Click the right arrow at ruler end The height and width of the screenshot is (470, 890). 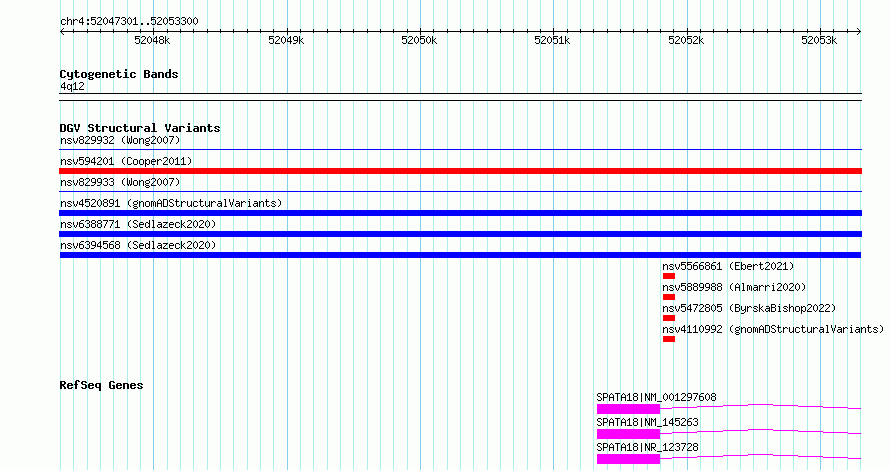coord(859,32)
